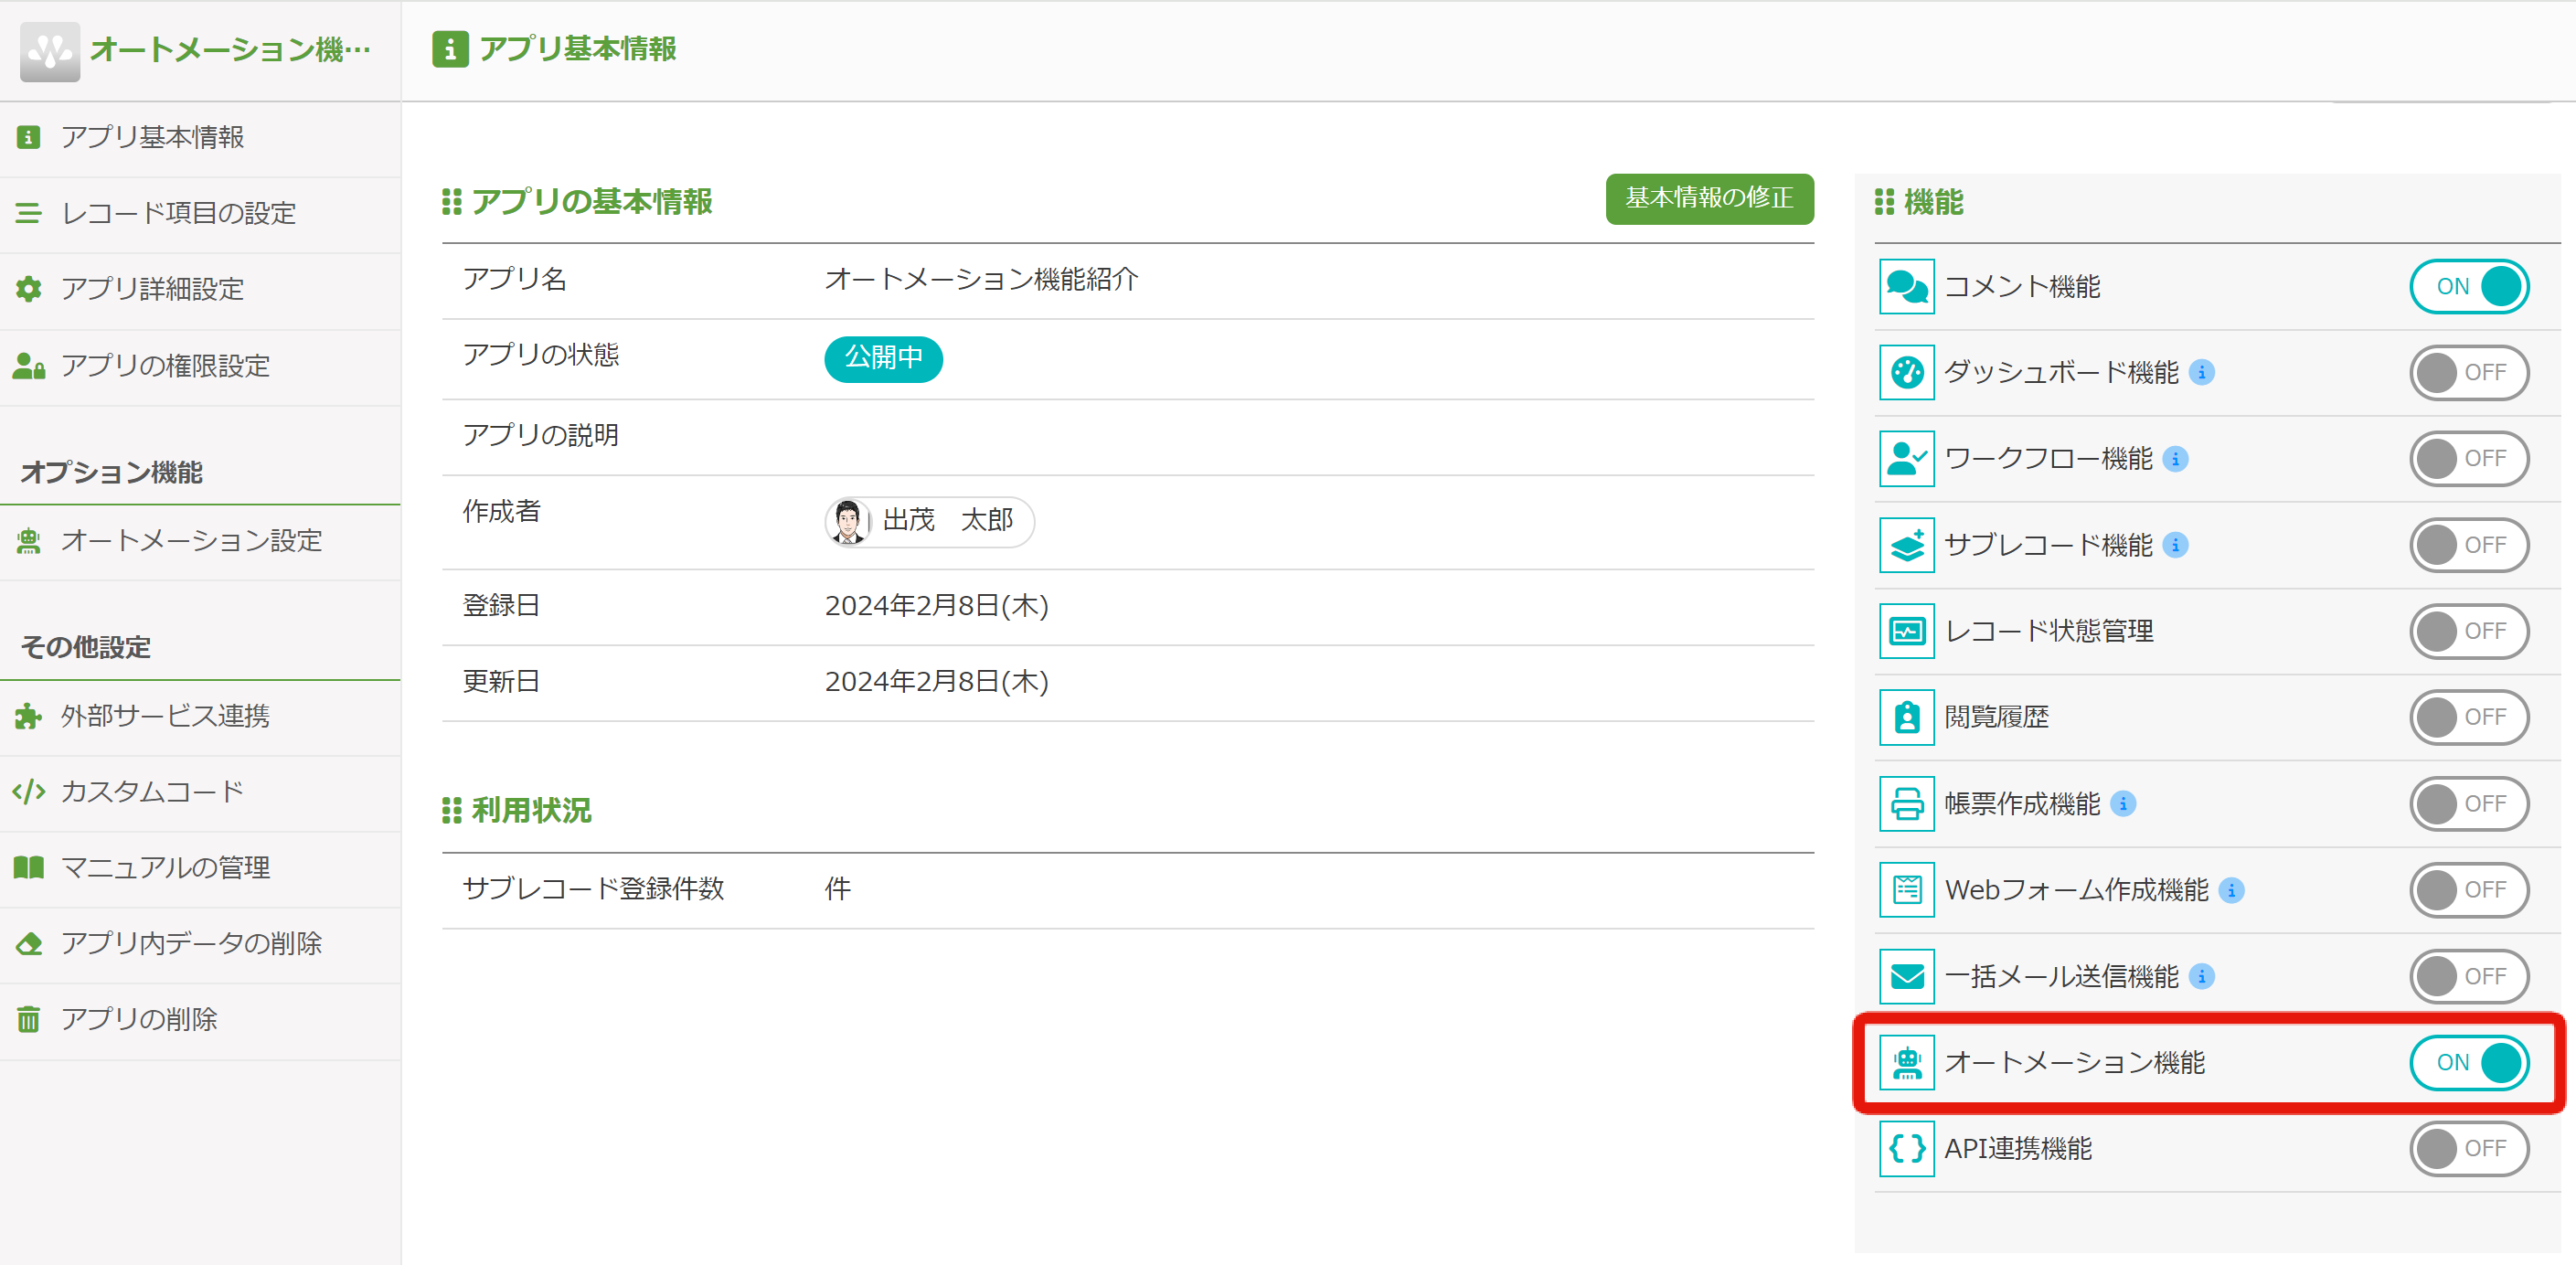2576x1265 pixels.
Task: Turn on the 閲覧履歴 switch
Action: pos(2468,717)
